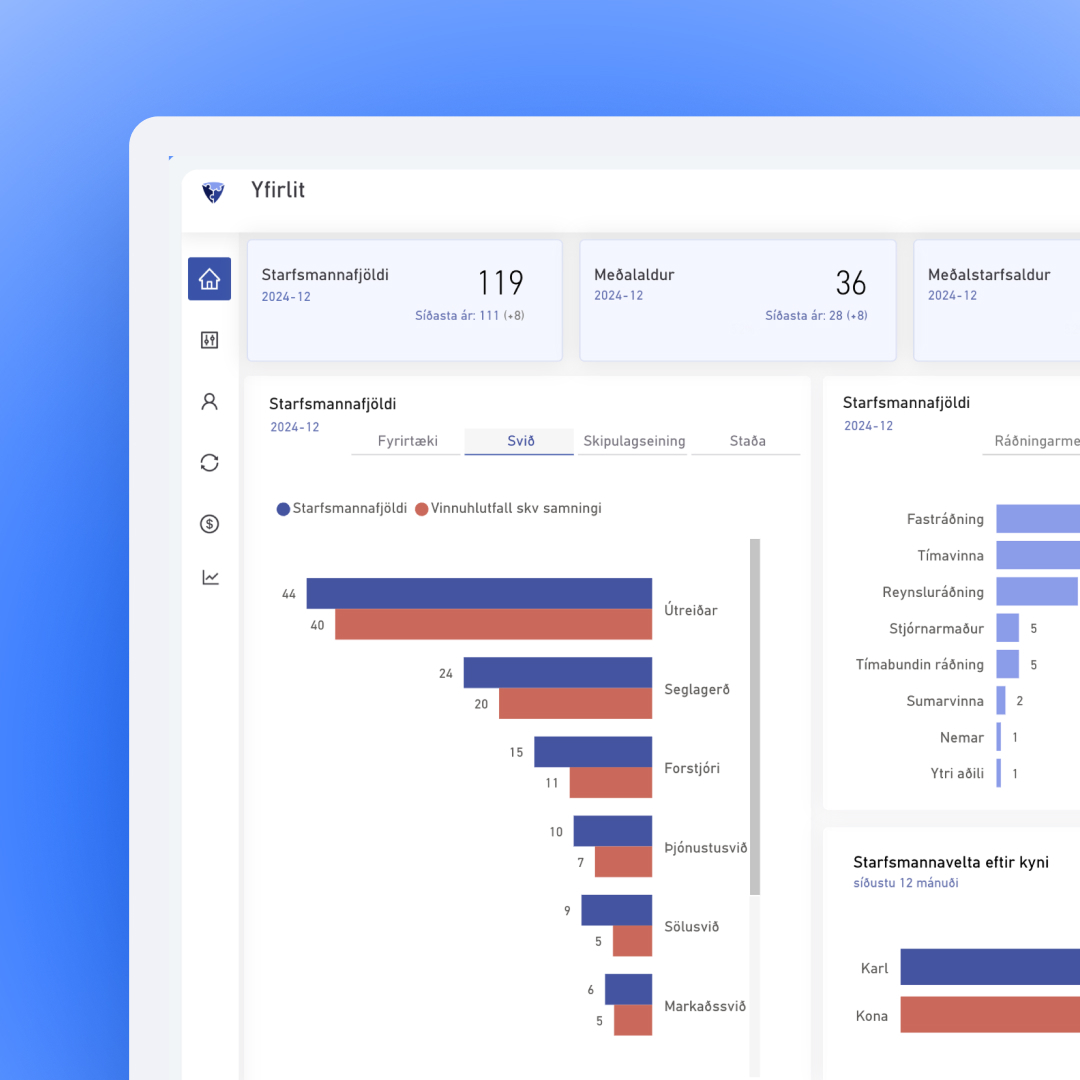
Task: Click the Nemar bar
Action: coord(999,737)
